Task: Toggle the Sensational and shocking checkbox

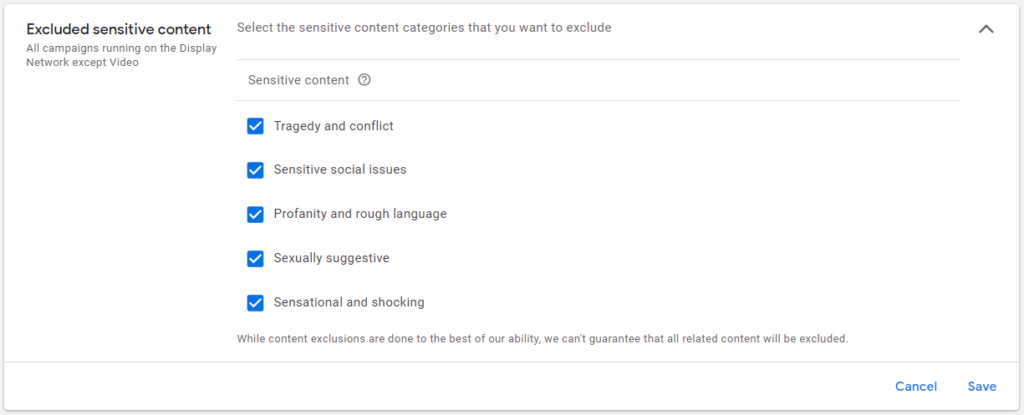Action: [x=255, y=303]
